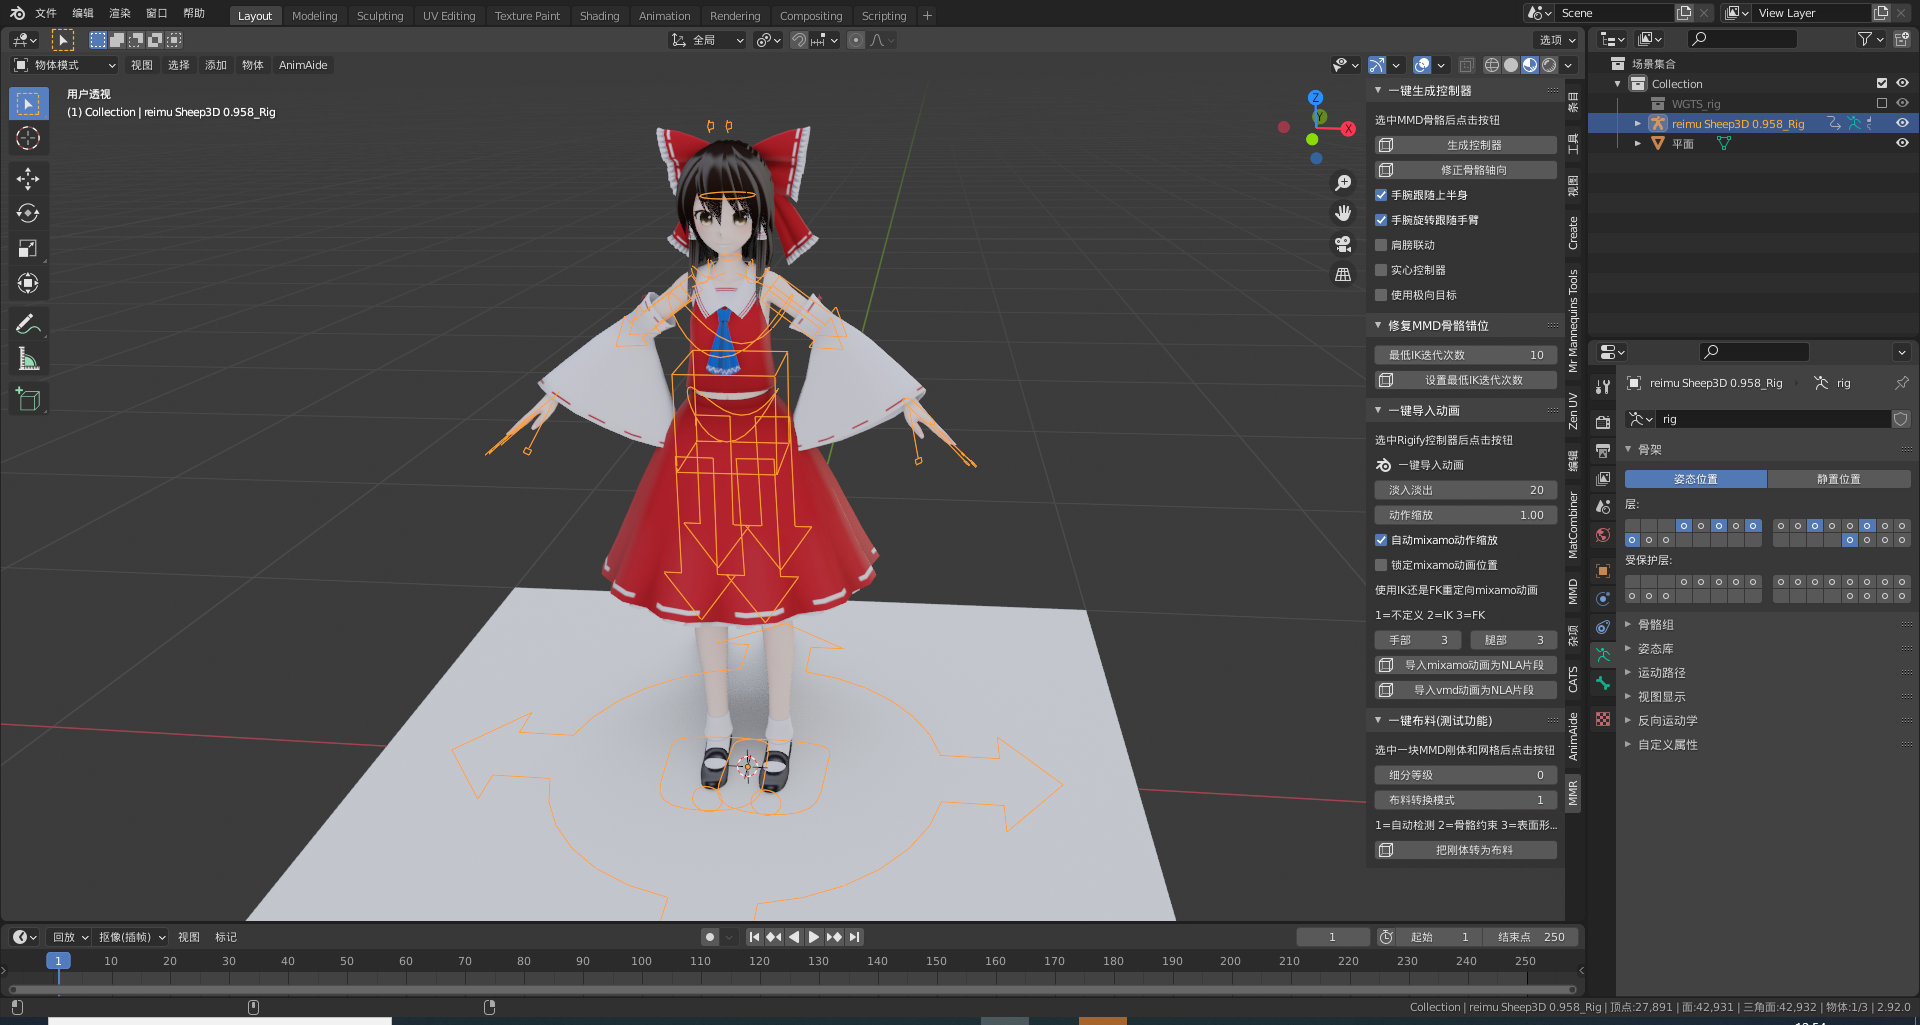
Task: Open the World properties tab
Action: tap(1603, 535)
